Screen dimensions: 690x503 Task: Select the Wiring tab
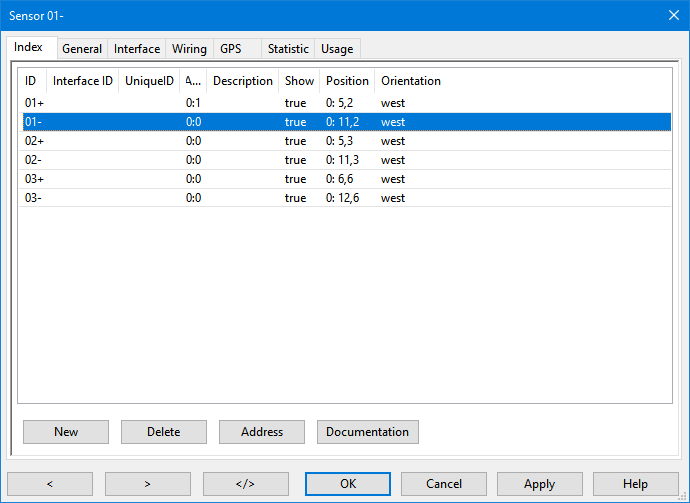point(189,48)
